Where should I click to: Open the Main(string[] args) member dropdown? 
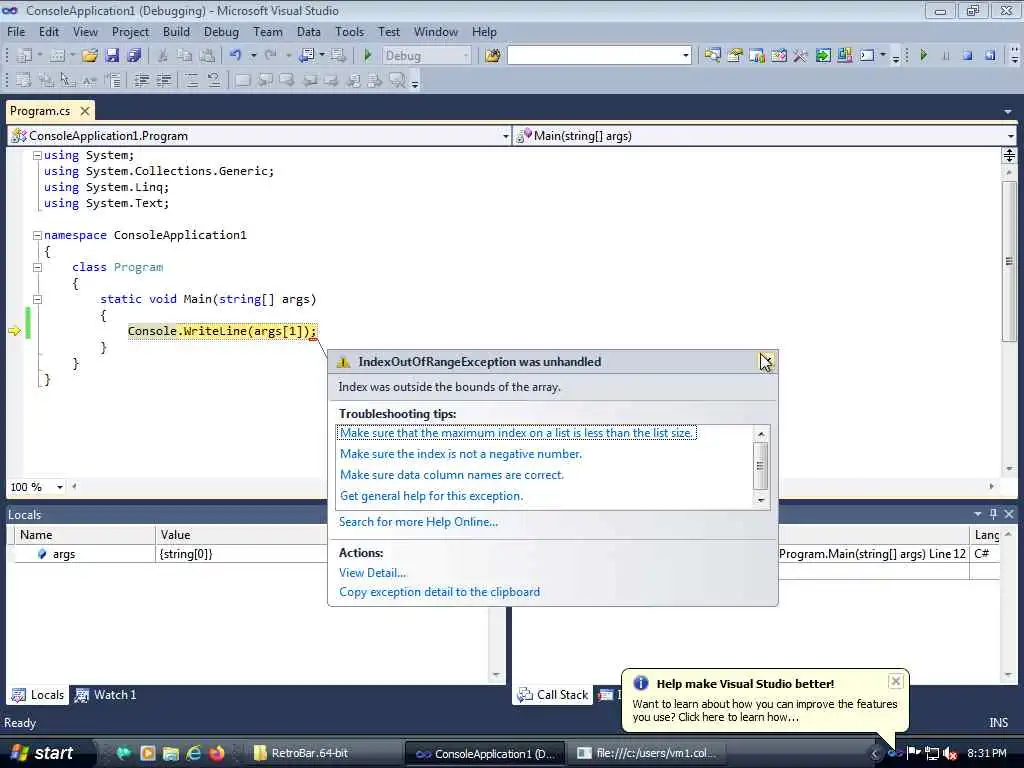click(x=1010, y=136)
